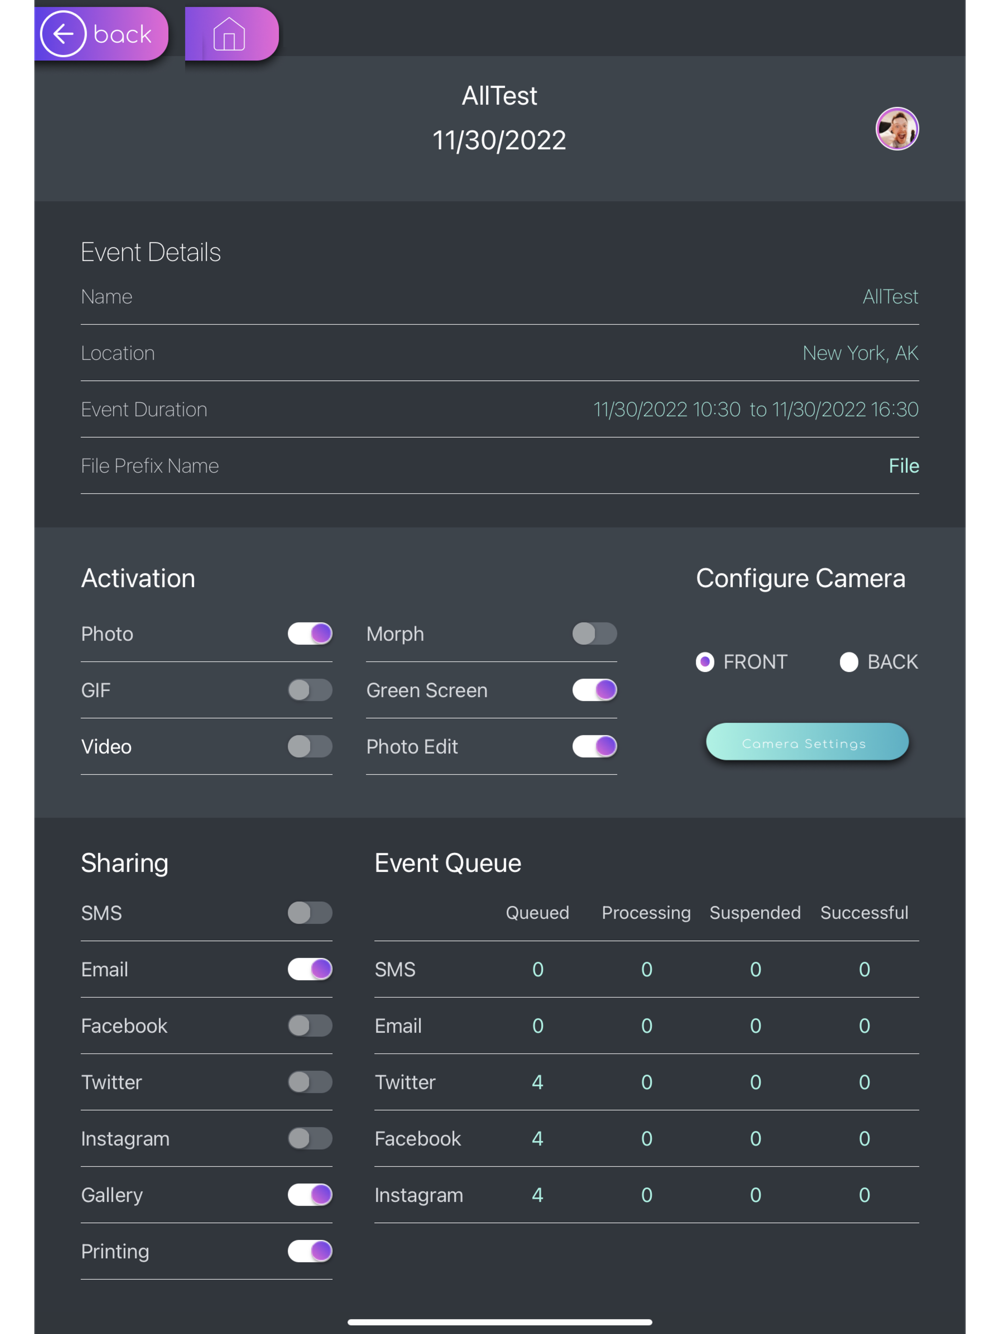
Task: Enable Facebook sharing switch
Action: [x=310, y=1025]
